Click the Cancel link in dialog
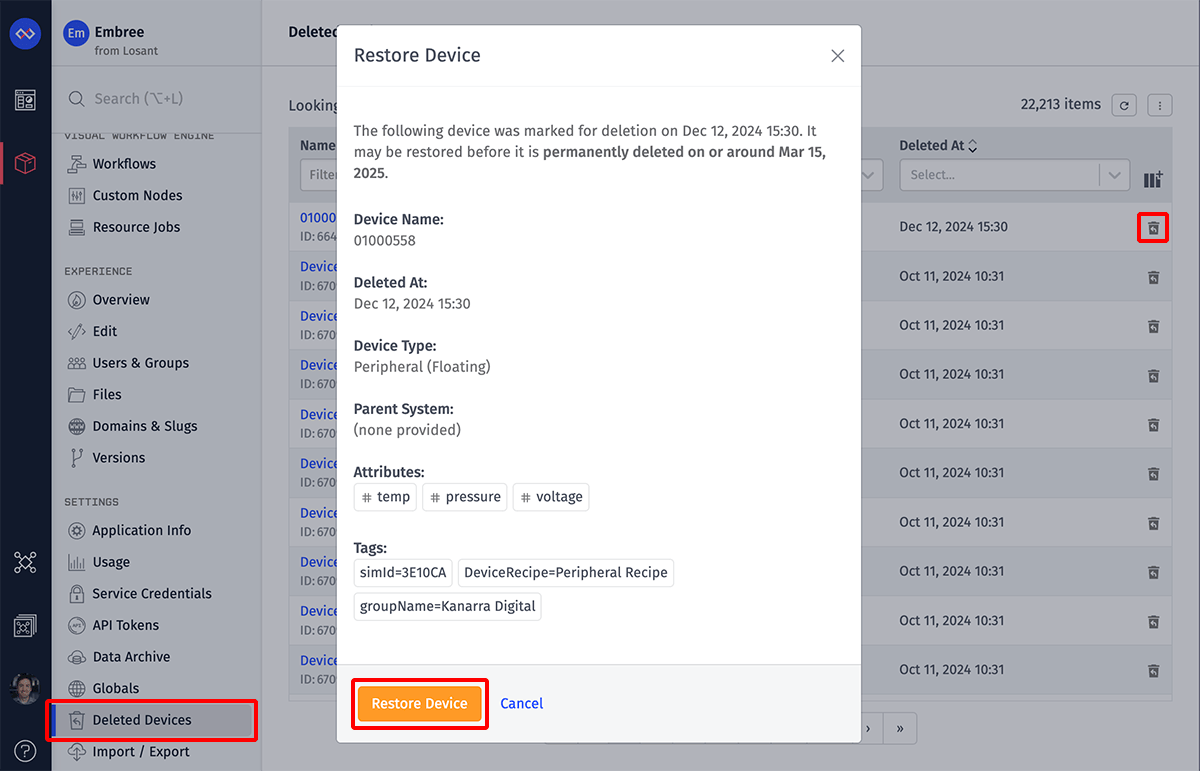Screen dimensions: 1200x771 tap(521, 704)
